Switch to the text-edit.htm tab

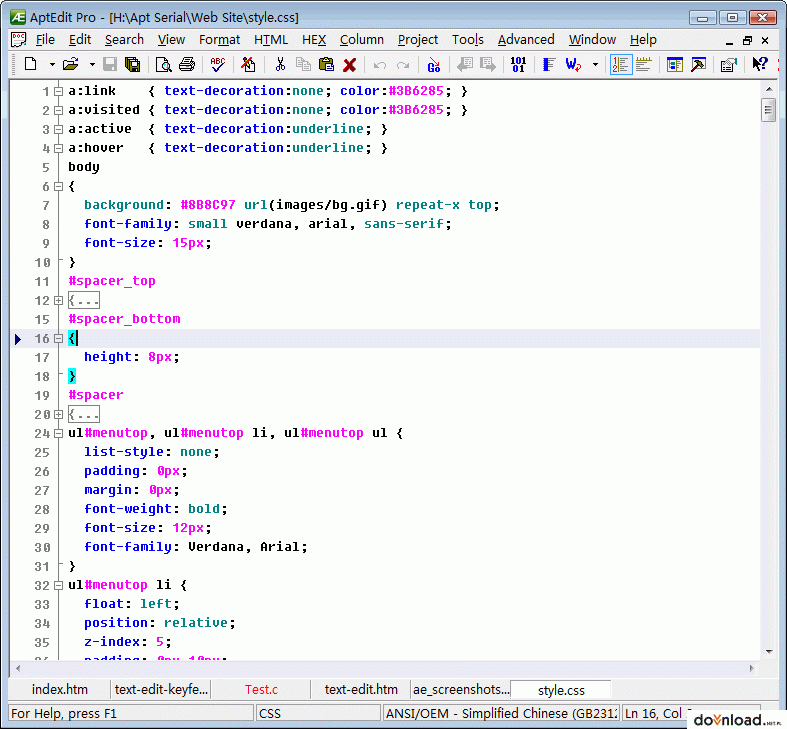pos(361,689)
